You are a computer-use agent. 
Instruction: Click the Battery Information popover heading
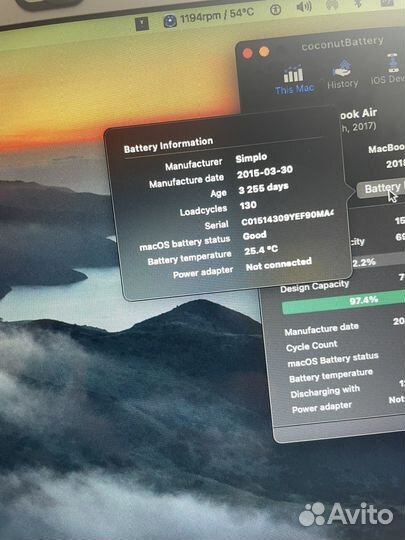(x=168, y=145)
